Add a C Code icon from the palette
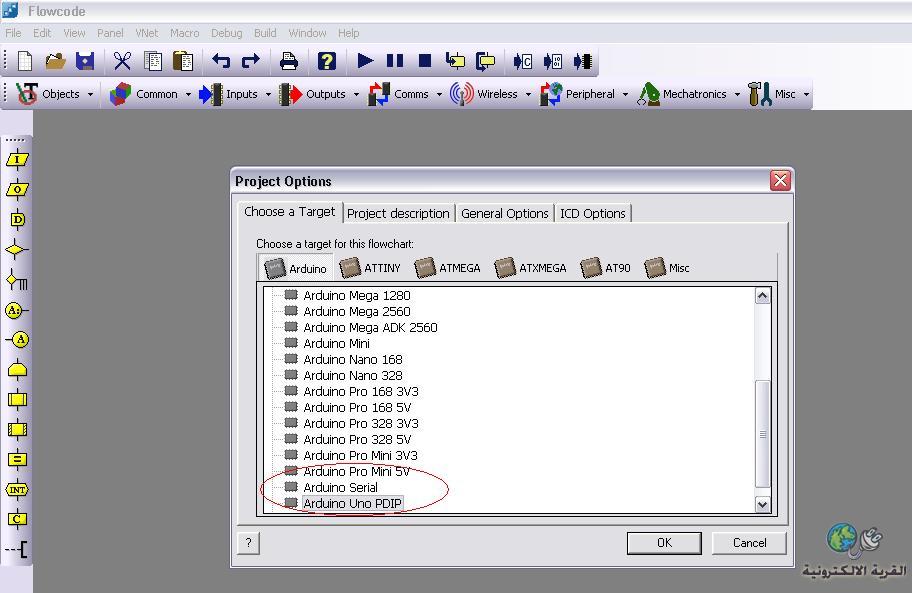 pyautogui.click(x=17, y=519)
